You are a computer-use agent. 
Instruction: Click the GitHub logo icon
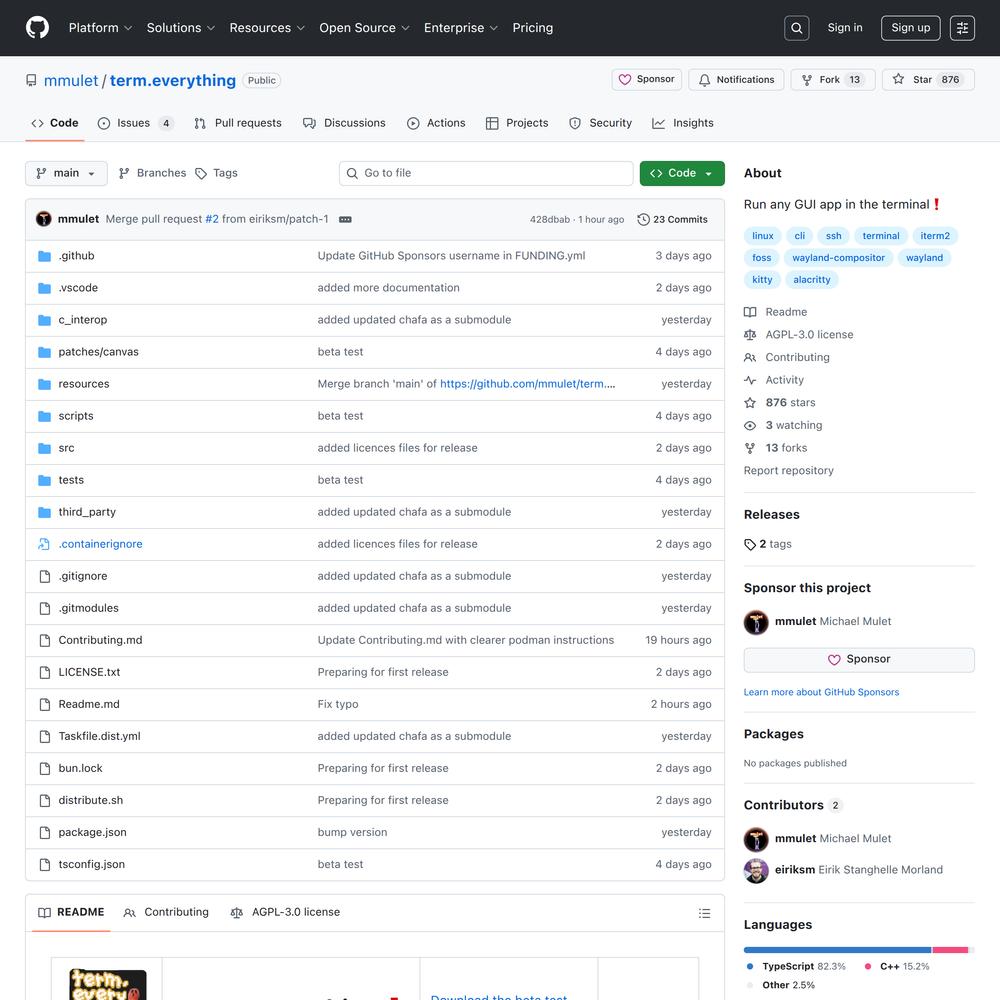coord(37,28)
